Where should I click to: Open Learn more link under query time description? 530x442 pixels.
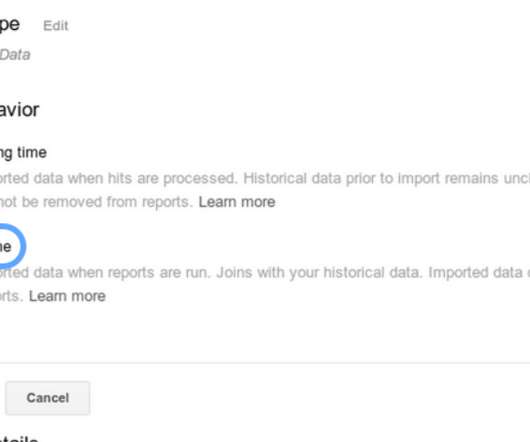click(x=67, y=296)
